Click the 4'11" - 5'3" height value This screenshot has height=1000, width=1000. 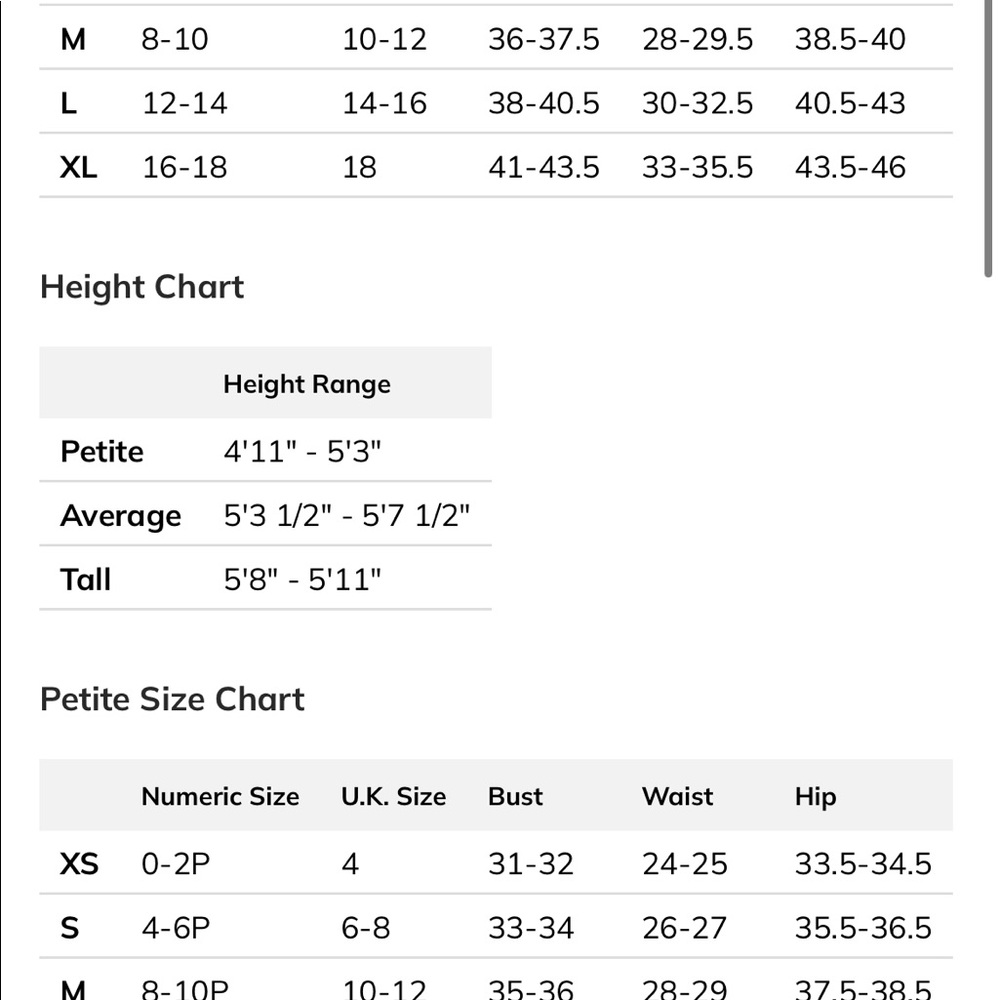pyautogui.click(x=302, y=452)
